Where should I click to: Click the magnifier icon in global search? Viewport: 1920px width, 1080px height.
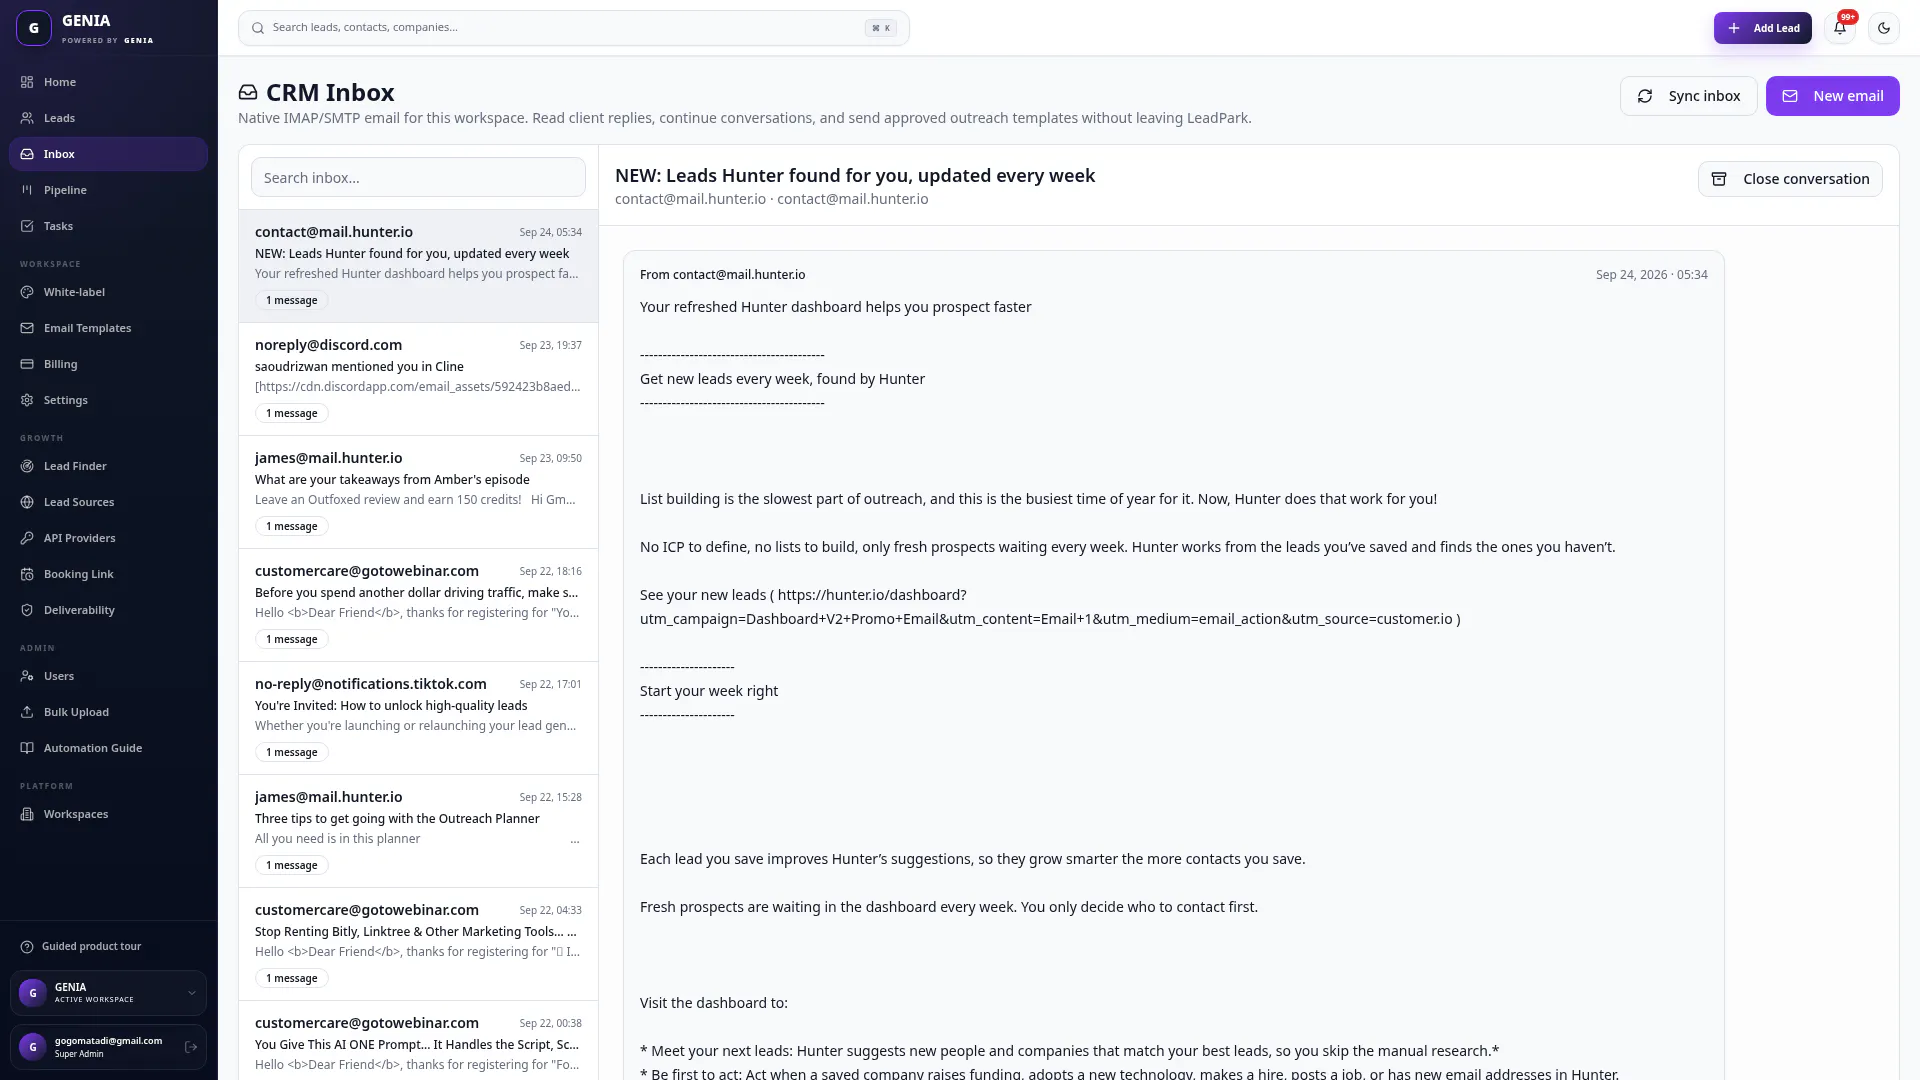pyautogui.click(x=258, y=28)
